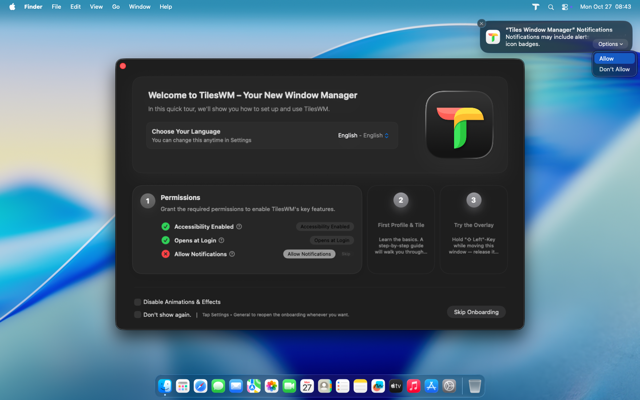Viewport: 640px width, 400px height.
Task: Click the green check next to Accessibility Enabled
Action: coord(165,227)
